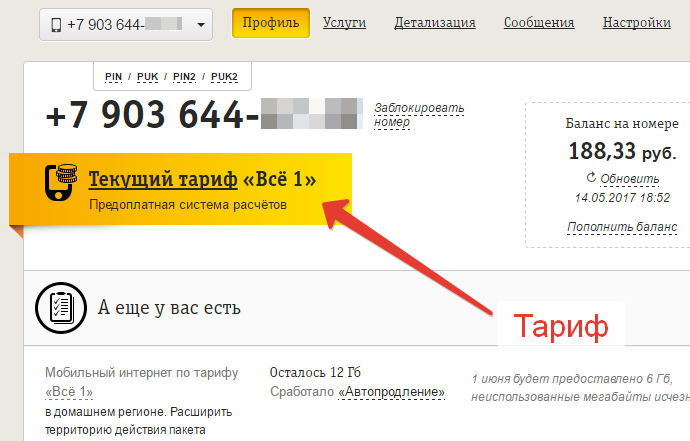Click Пополнить баланс link
Screen dimensions: 690x441
622,227
